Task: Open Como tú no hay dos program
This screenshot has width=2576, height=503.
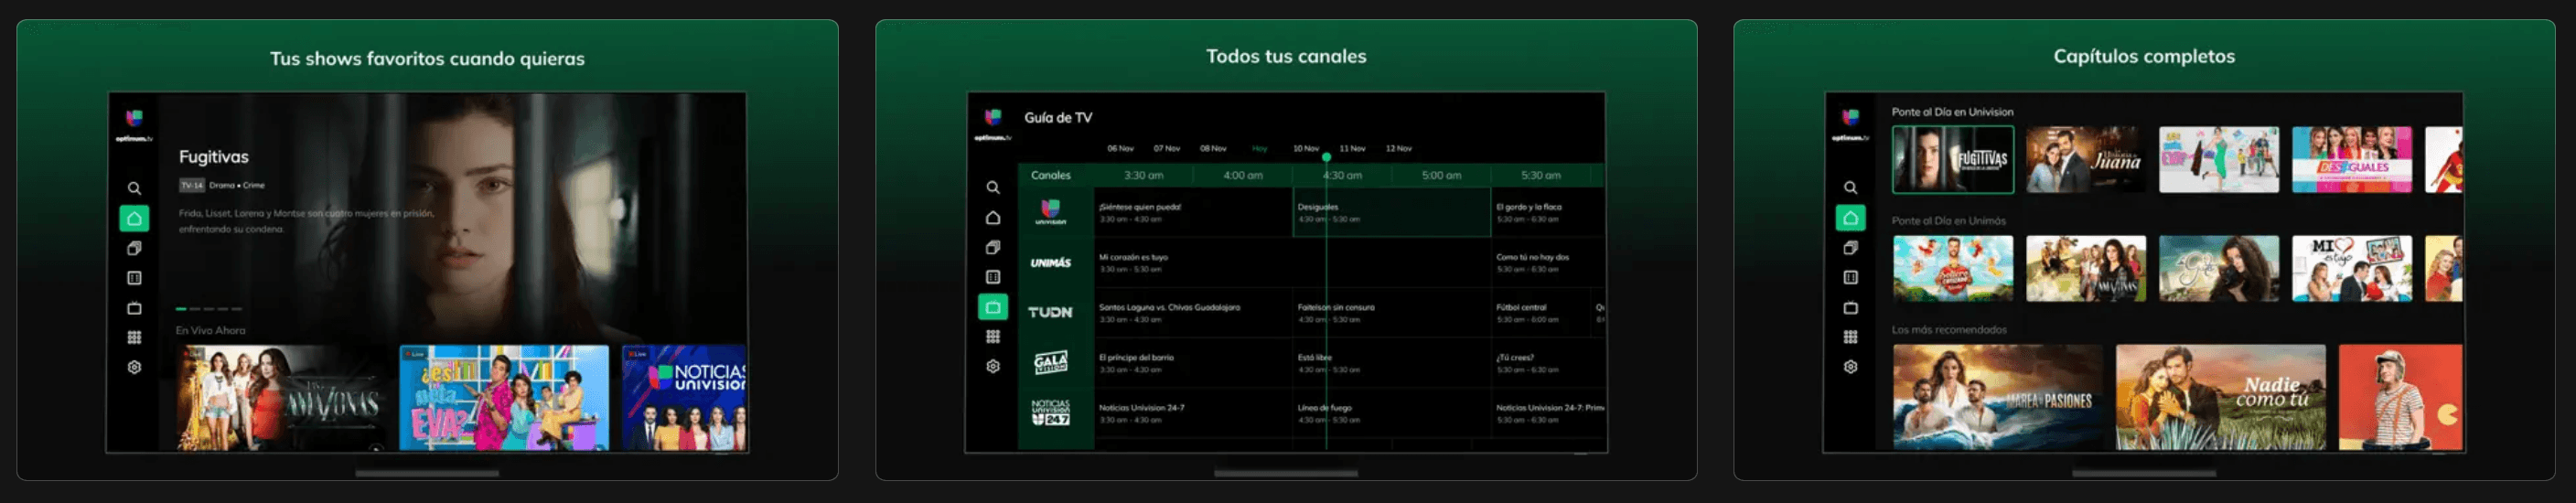Action: pyautogui.click(x=1547, y=262)
